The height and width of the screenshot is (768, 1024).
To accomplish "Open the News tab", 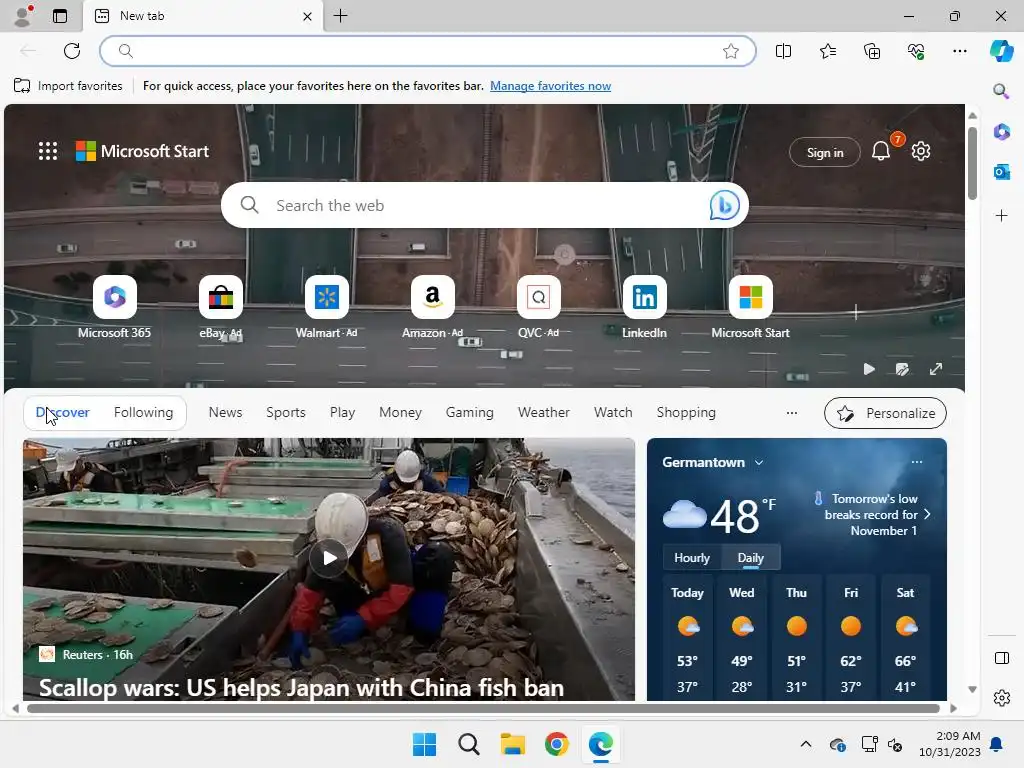I will 225,413.
